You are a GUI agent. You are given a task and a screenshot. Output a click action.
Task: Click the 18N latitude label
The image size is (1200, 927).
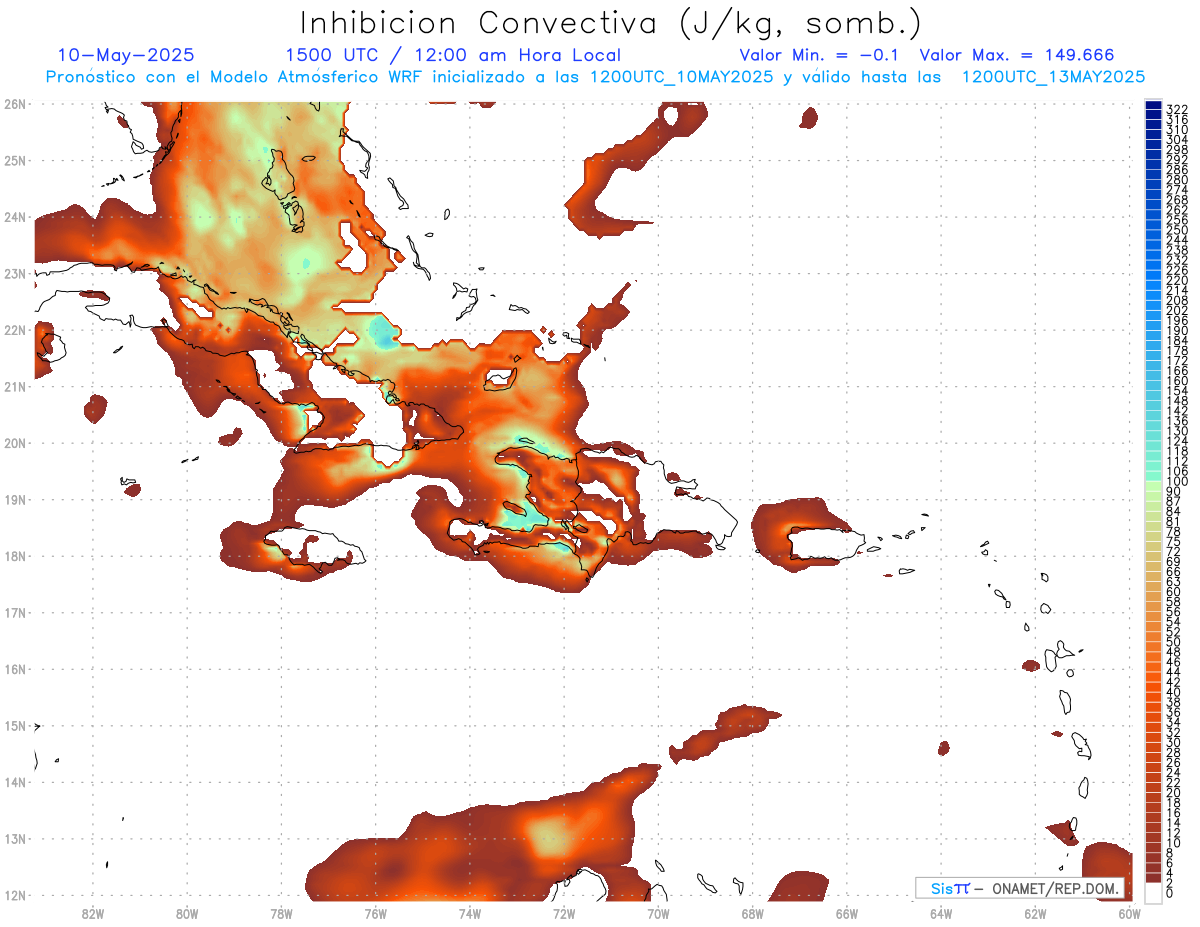coord(14,556)
